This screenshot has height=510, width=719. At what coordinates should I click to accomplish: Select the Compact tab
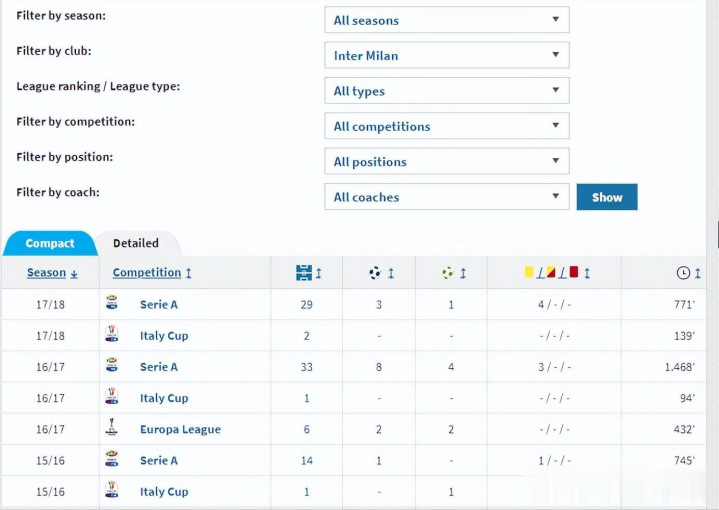[50, 243]
